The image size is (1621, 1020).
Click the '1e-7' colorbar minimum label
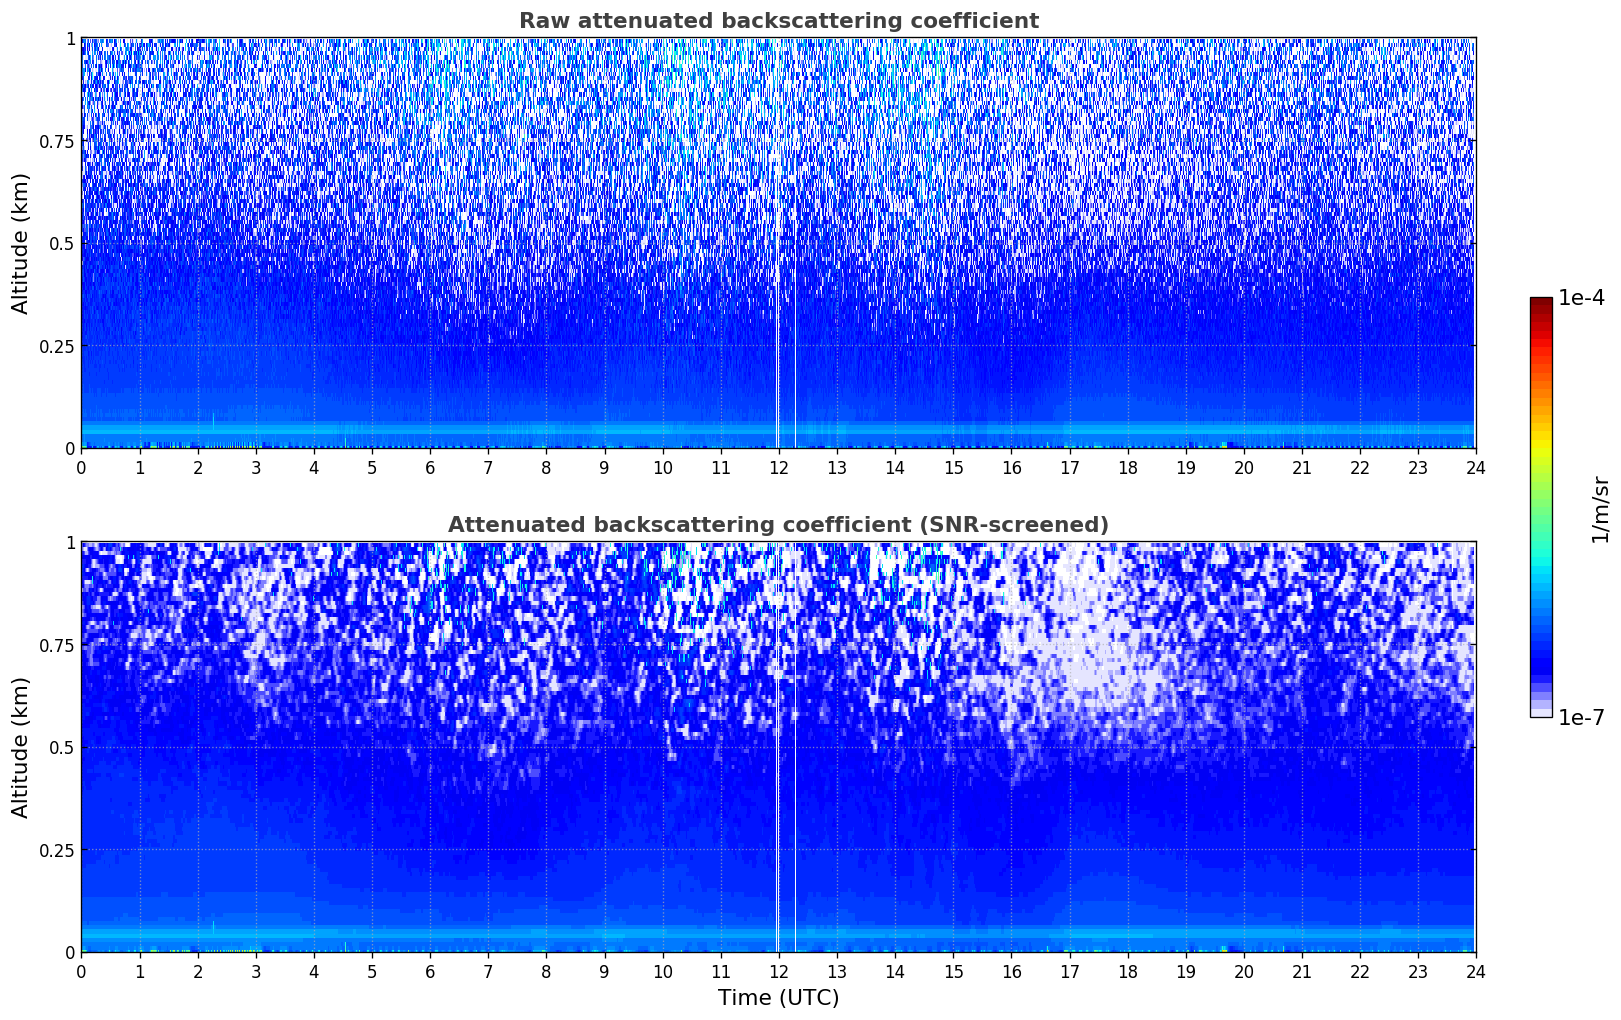click(1581, 718)
